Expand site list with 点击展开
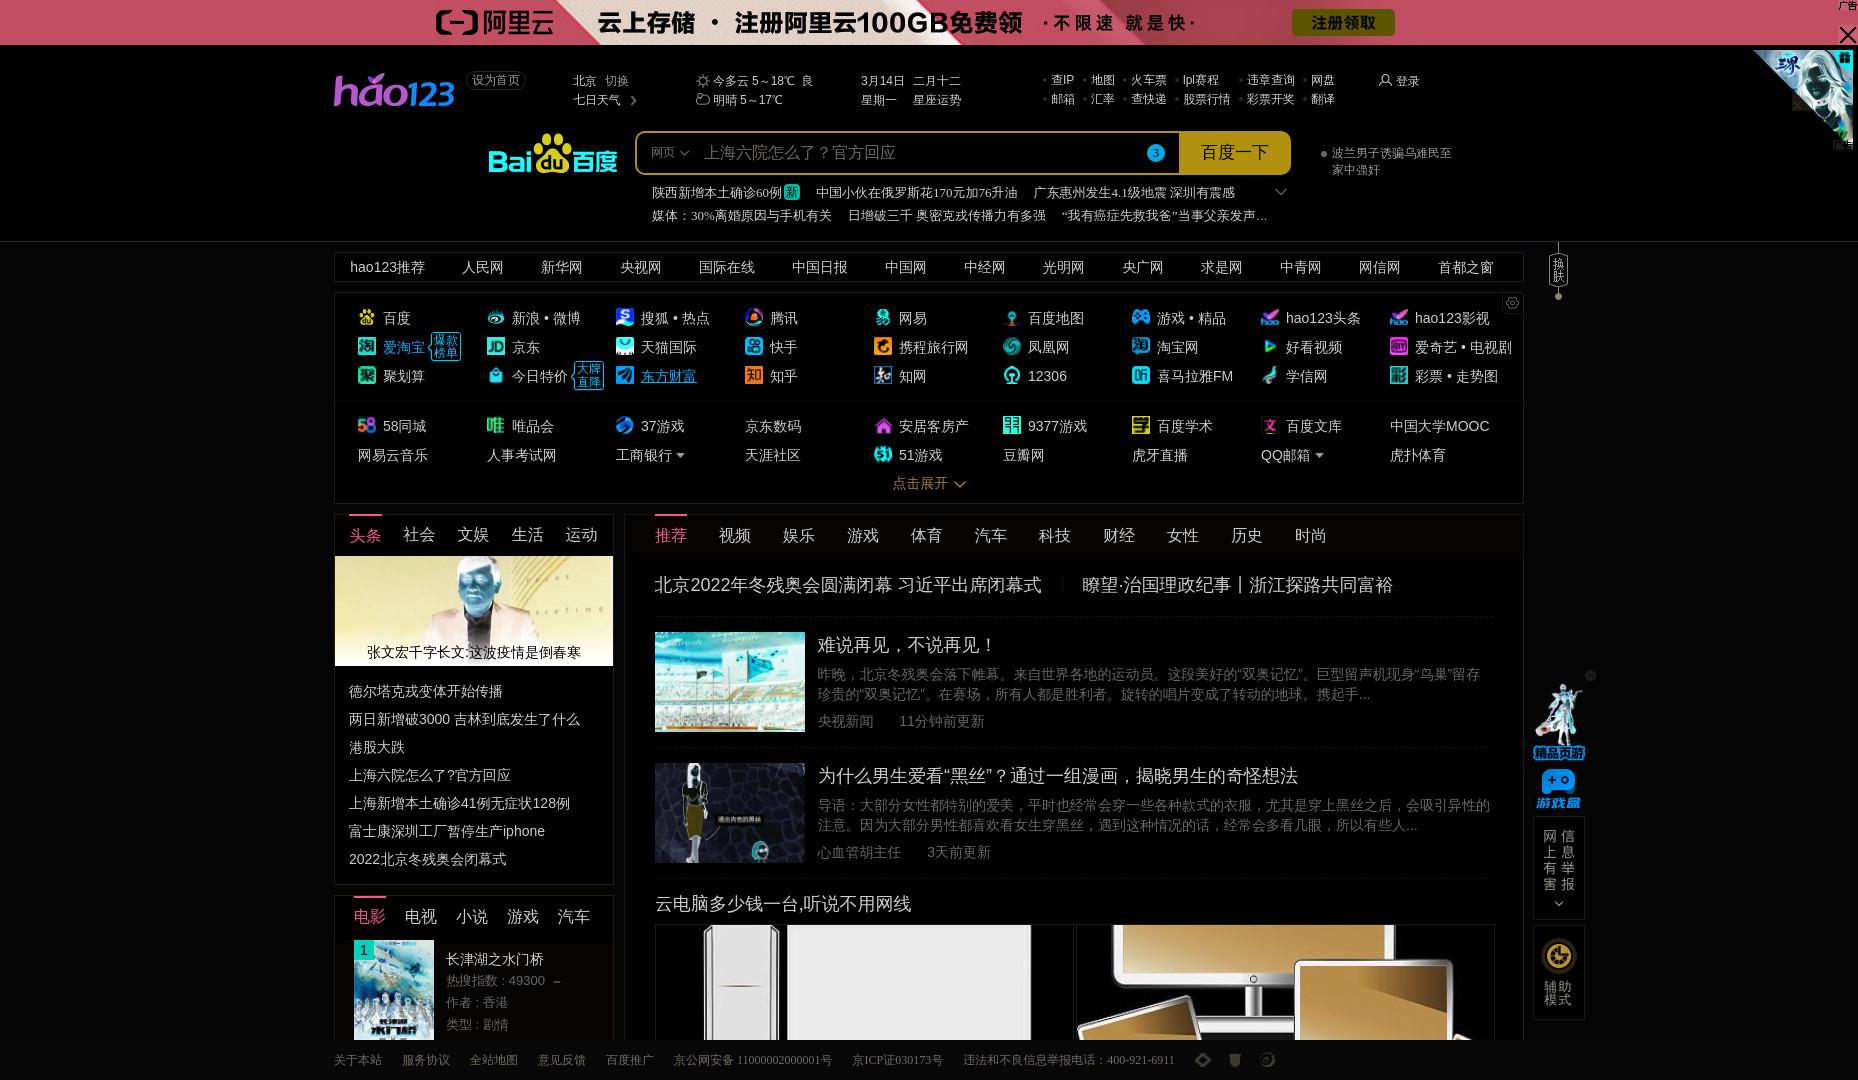This screenshot has height=1080, width=1858. [929, 484]
